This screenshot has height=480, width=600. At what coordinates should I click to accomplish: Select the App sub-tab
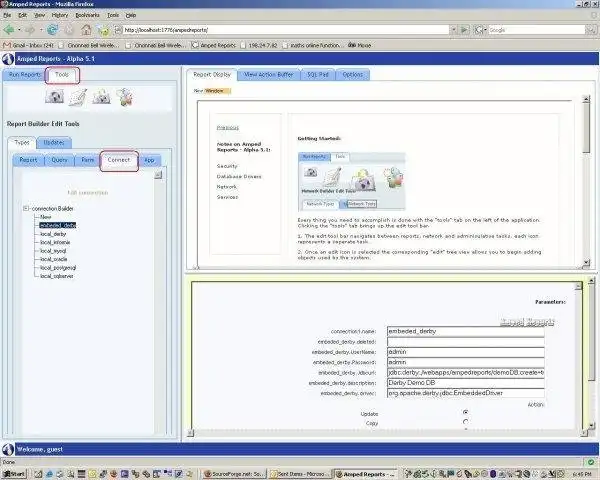tap(149, 160)
